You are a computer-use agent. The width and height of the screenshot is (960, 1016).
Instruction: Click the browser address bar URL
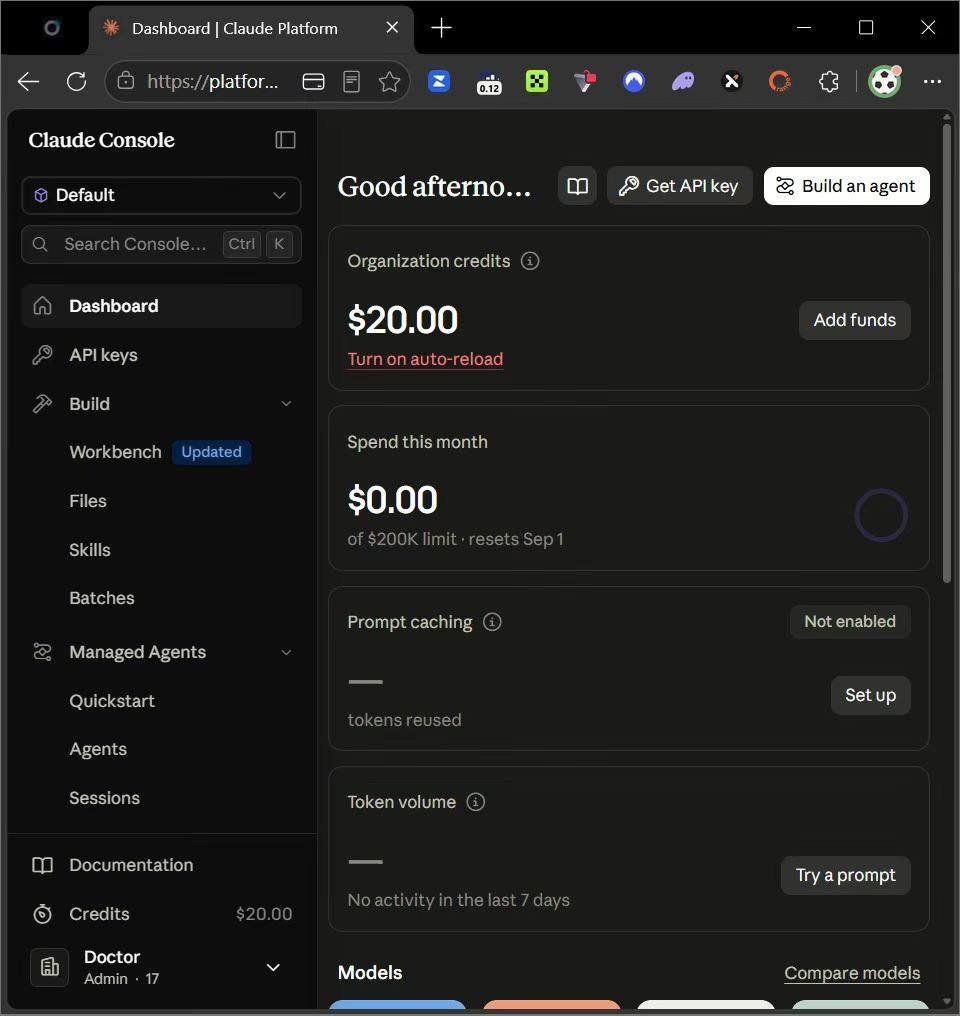(212, 82)
